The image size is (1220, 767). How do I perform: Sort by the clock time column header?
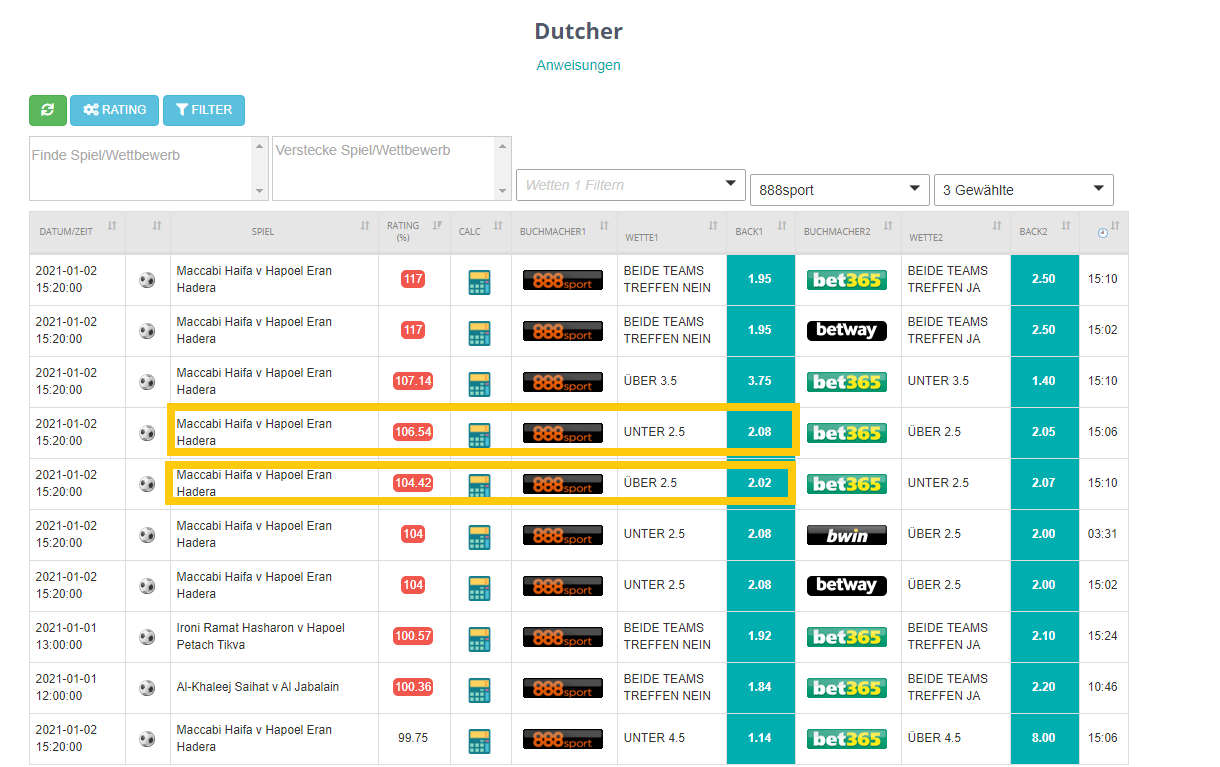click(1103, 231)
